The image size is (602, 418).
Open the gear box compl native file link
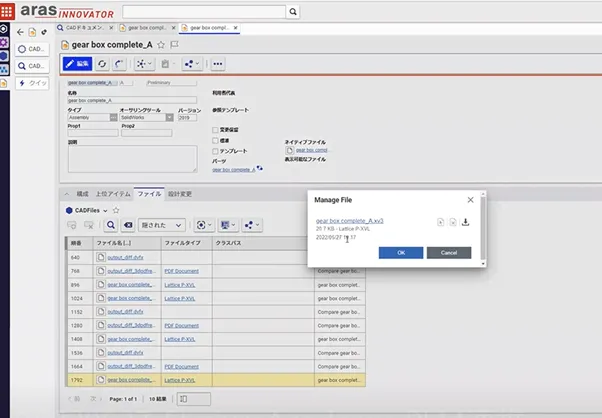(x=311, y=150)
